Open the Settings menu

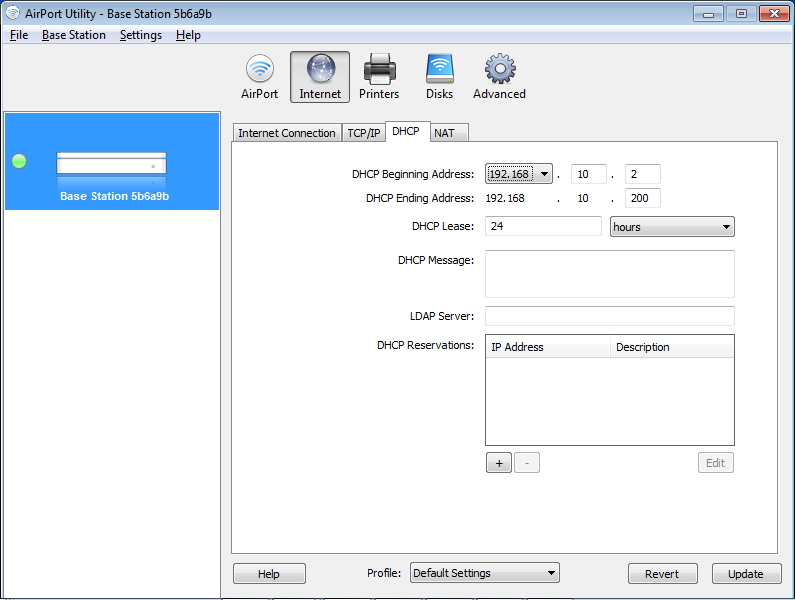tap(140, 35)
